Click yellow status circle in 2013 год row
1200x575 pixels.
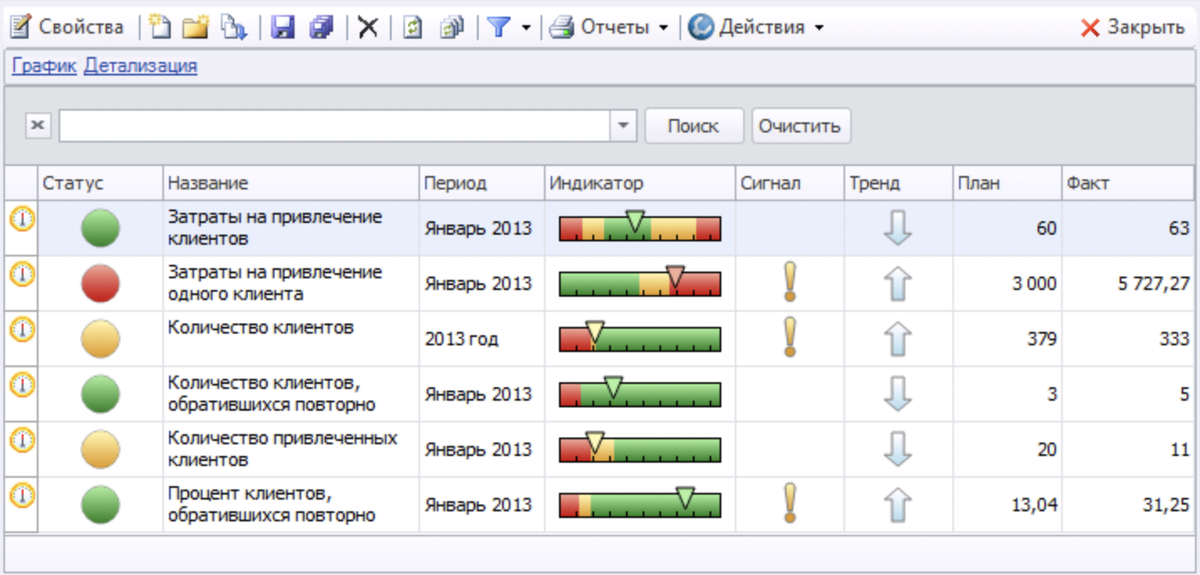pyautogui.click(x=100, y=339)
